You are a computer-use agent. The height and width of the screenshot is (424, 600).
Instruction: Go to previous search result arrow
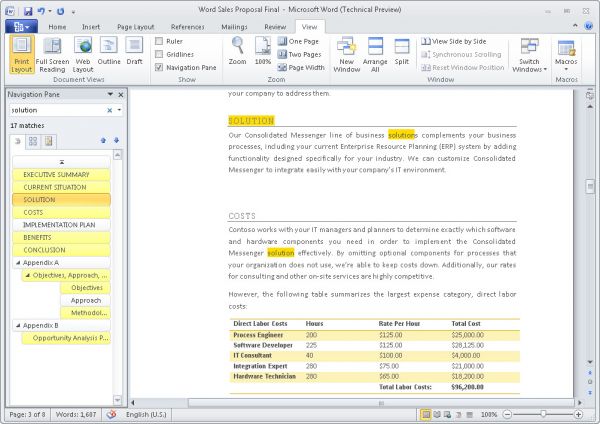tap(103, 140)
